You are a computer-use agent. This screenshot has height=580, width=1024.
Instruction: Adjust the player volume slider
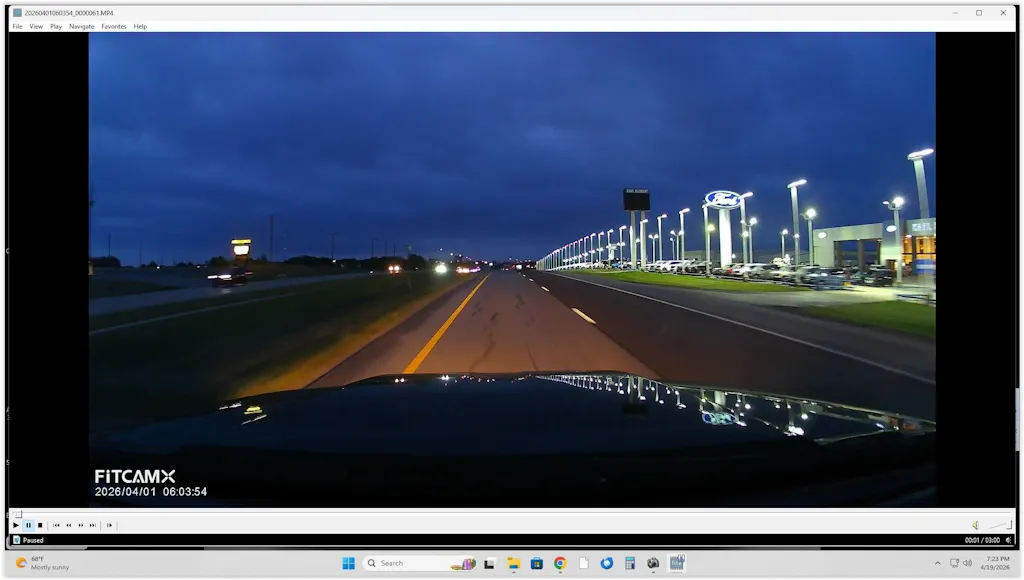point(999,525)
